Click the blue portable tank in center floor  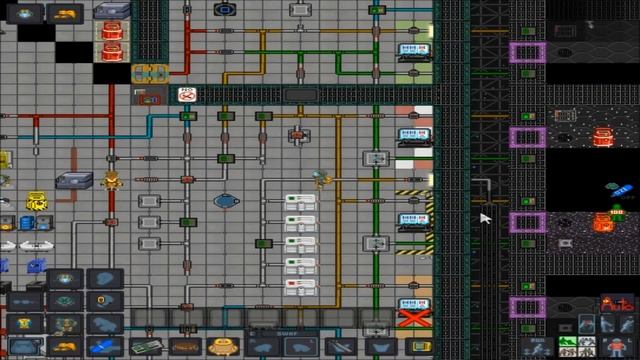click(x=226, y=201)
